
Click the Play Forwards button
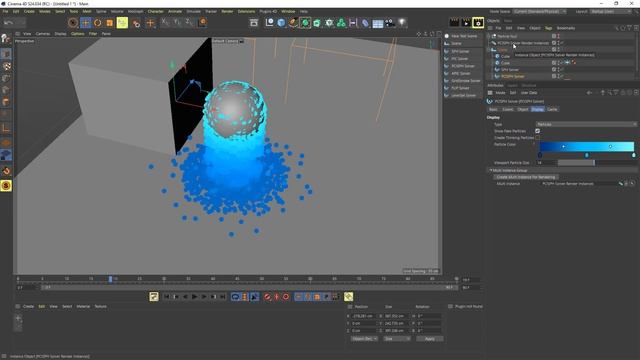195,297
